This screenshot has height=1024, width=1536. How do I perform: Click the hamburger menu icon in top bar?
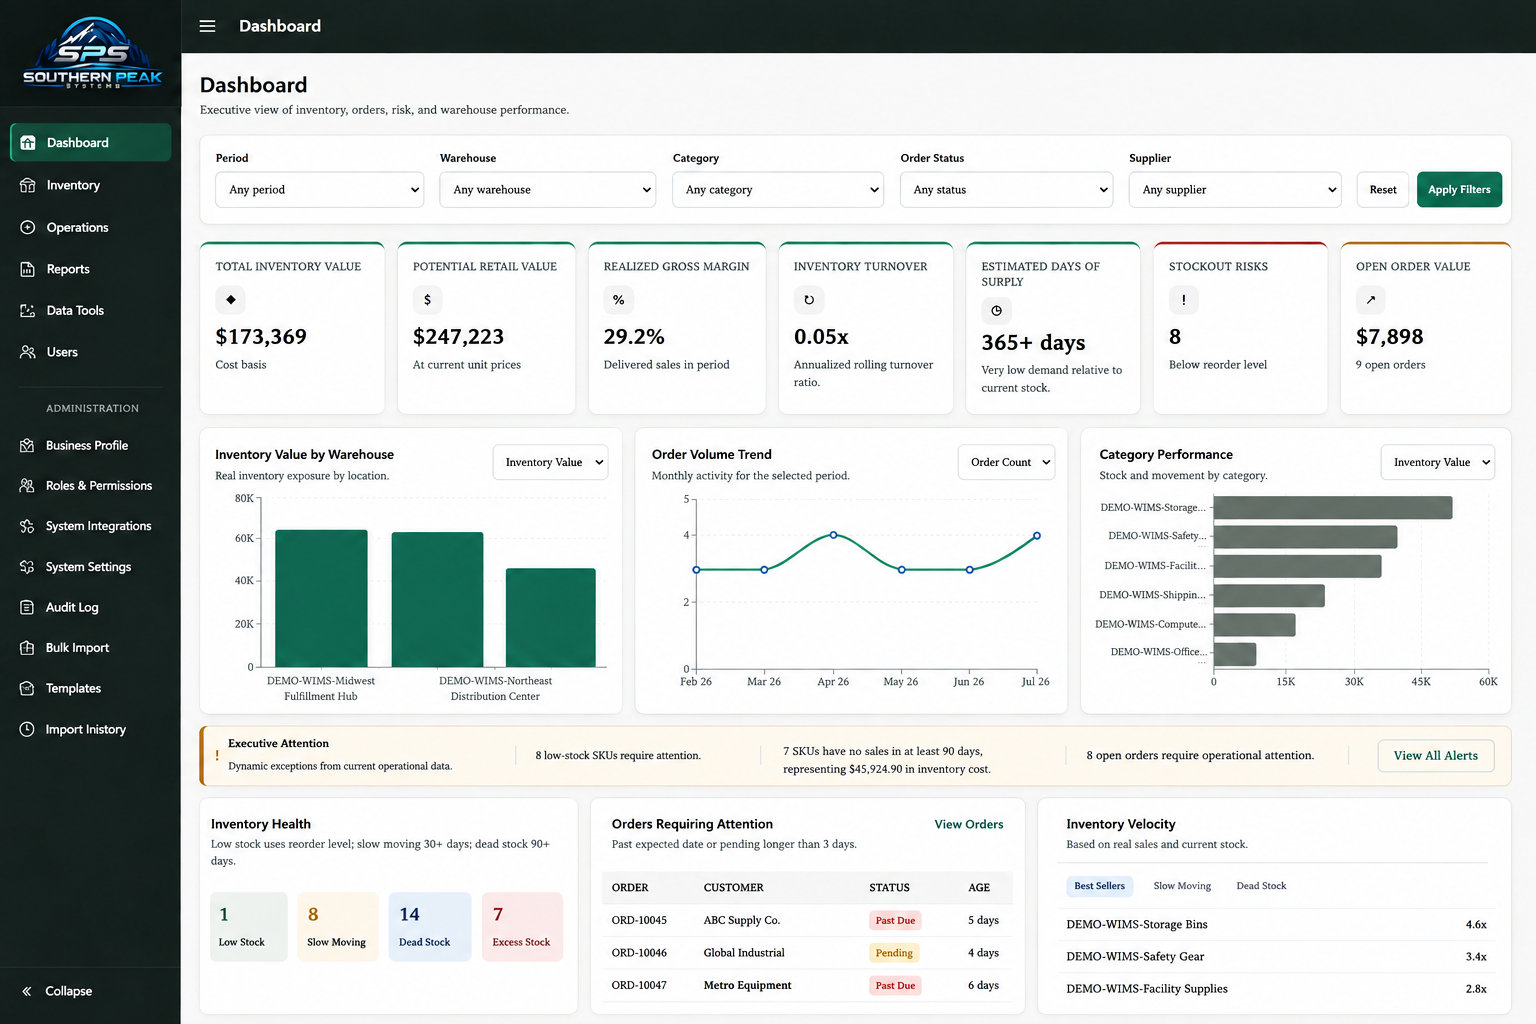coord(207,26)
